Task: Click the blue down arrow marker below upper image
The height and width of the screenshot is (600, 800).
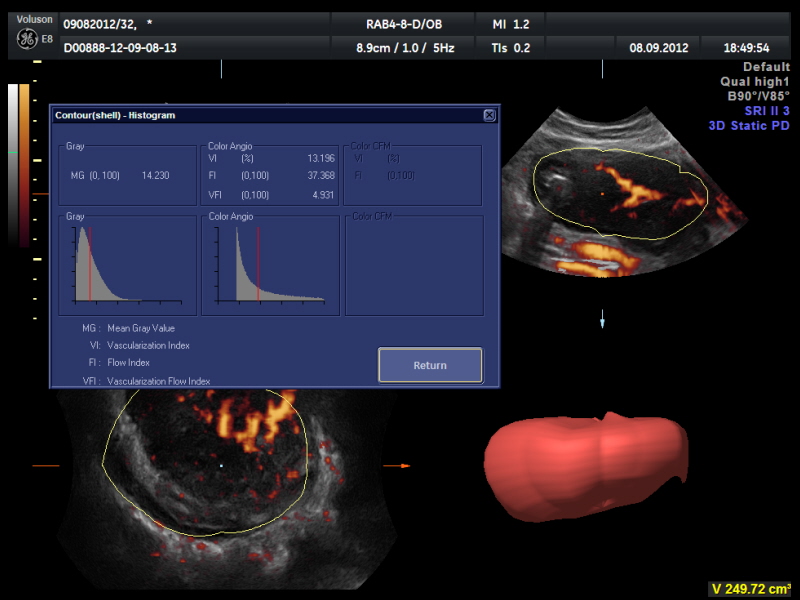Action: (x=602, y=319)
